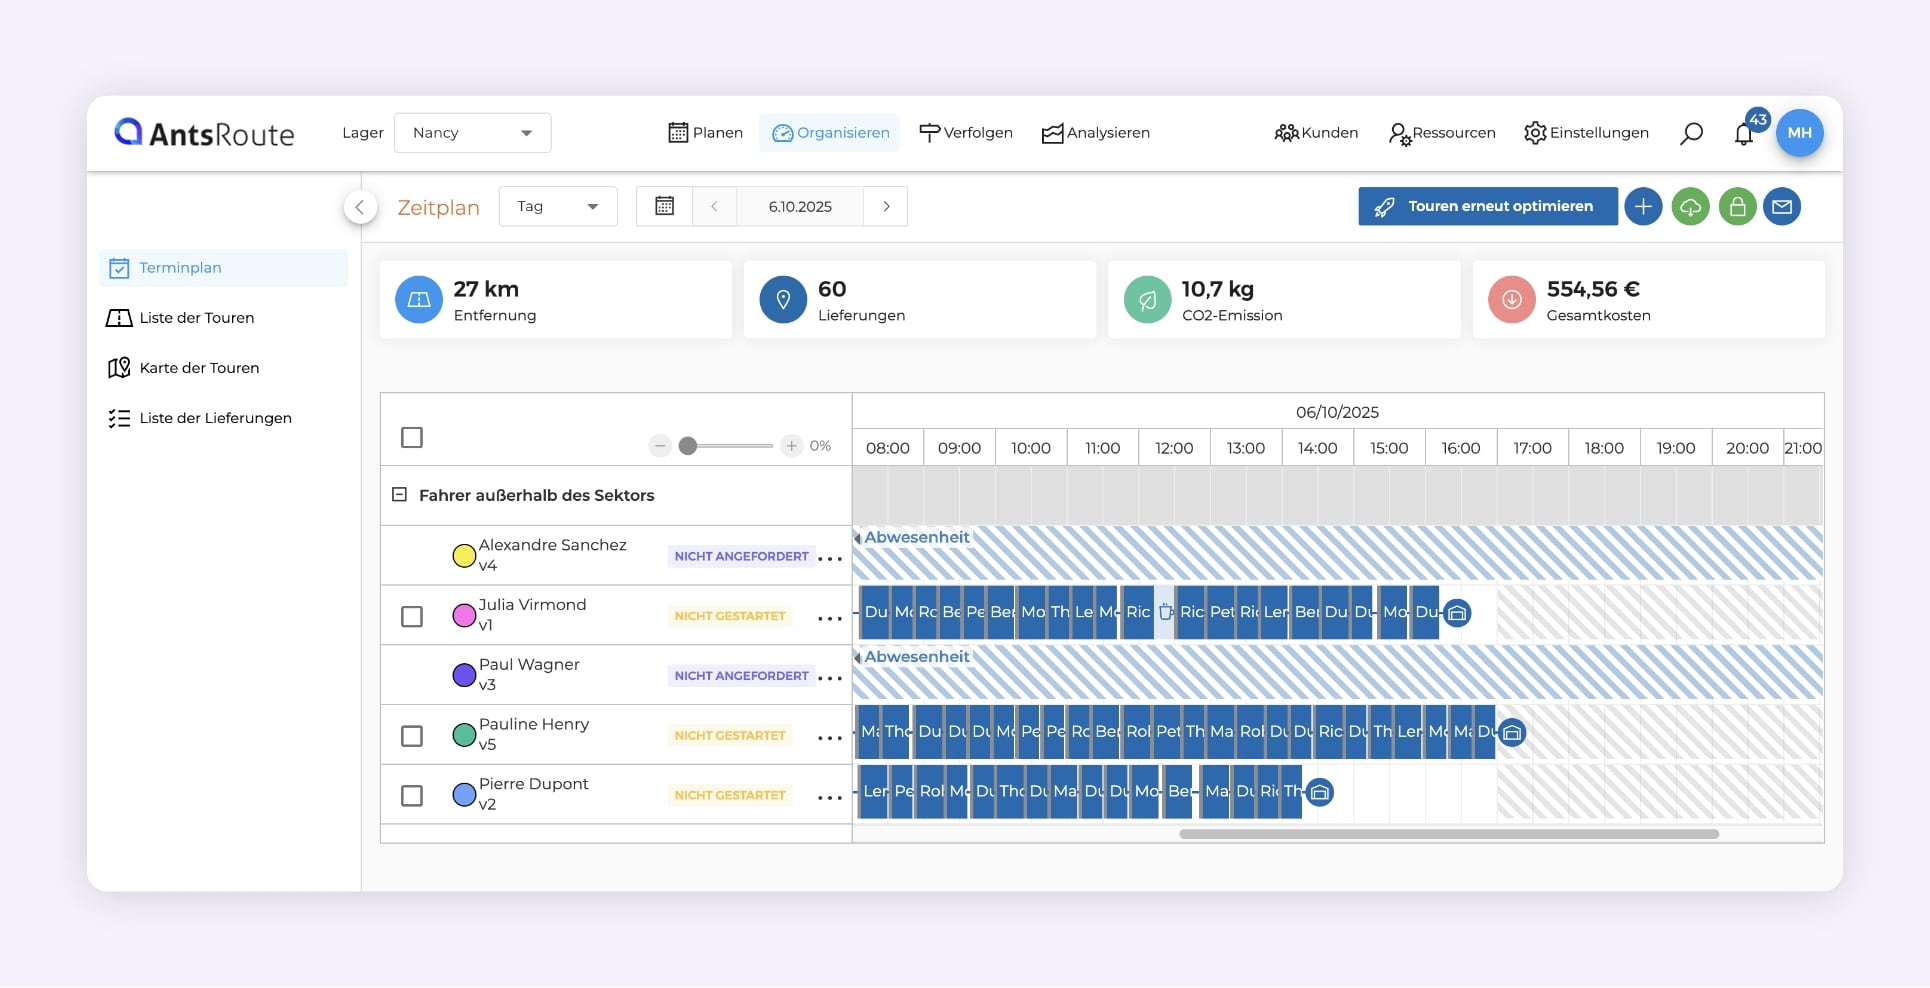Collapse the sidebar with the arrow button

pos(360,207)
